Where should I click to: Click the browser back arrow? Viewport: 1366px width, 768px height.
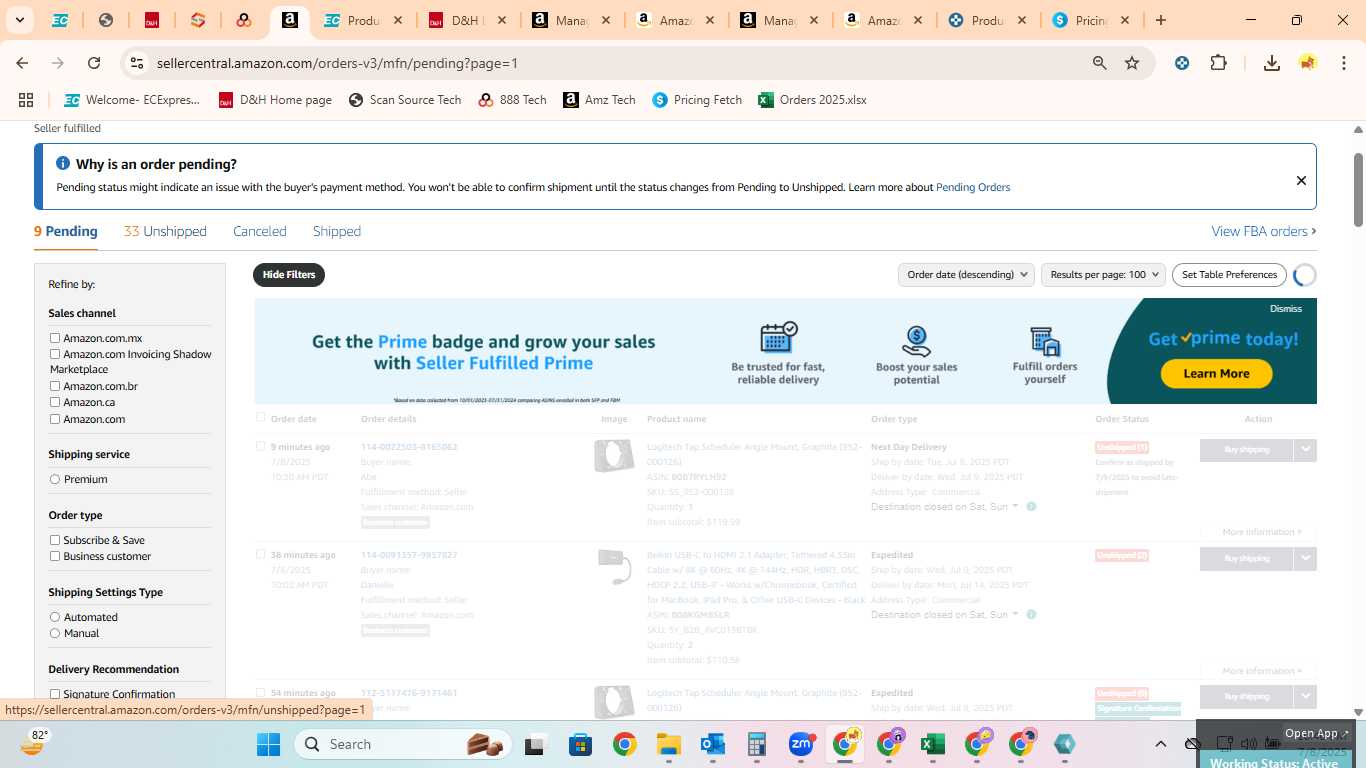point(22,63)
